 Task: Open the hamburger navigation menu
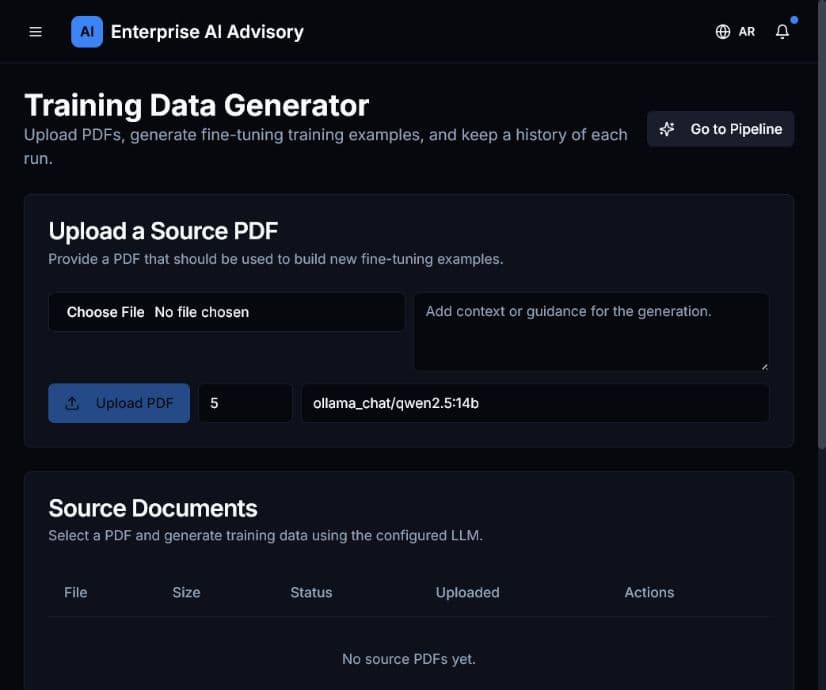pyautogui.click(x=35, y=32)
